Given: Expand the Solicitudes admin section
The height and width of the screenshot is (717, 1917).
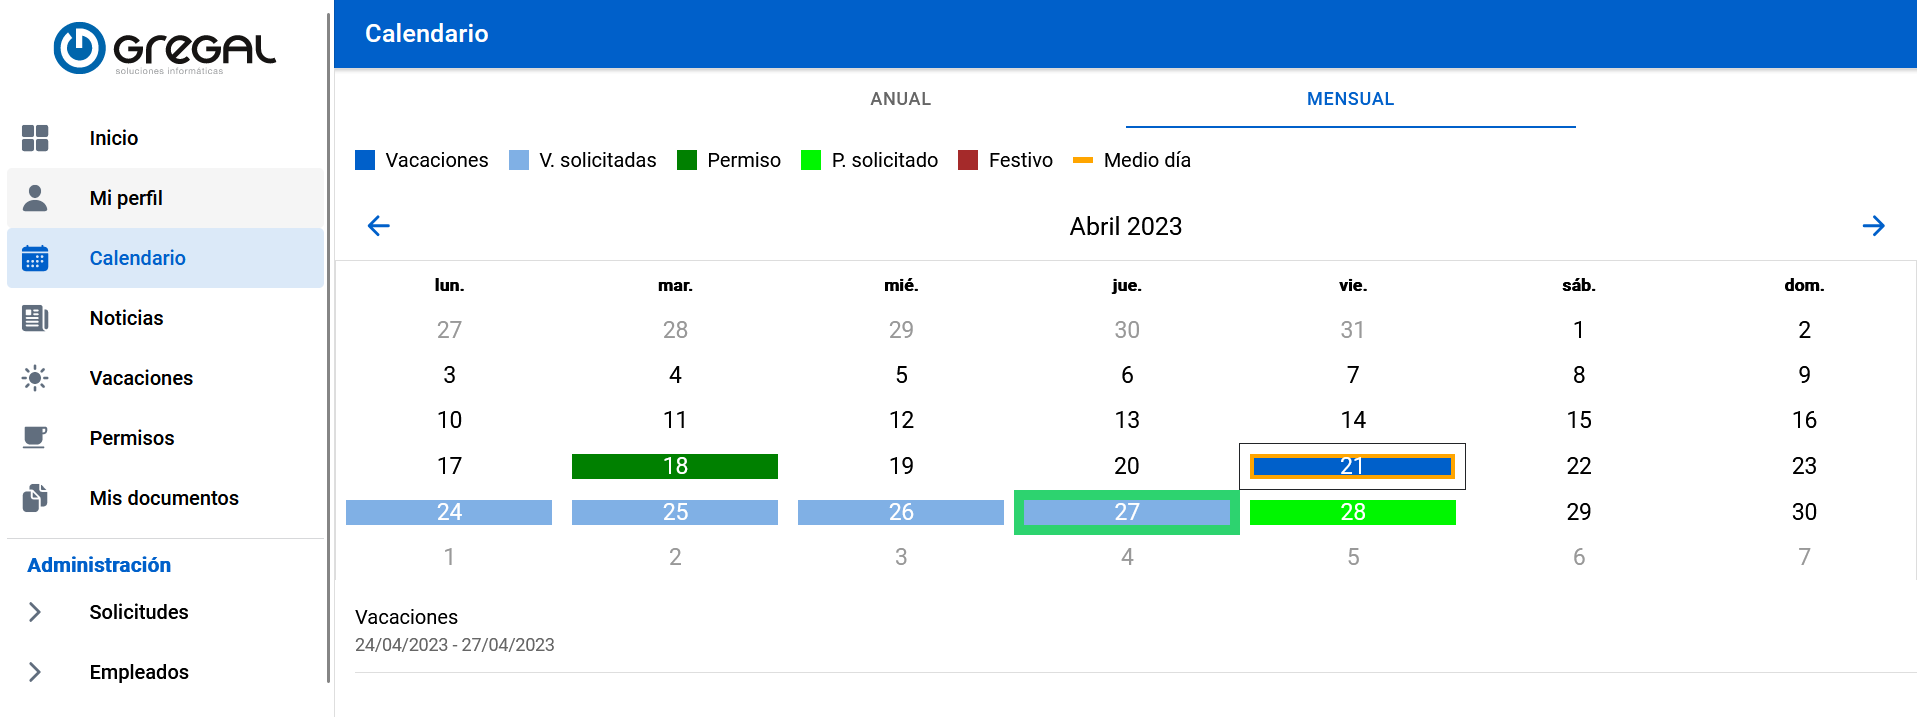Looking at the screenshot, I should click(35, 612).
